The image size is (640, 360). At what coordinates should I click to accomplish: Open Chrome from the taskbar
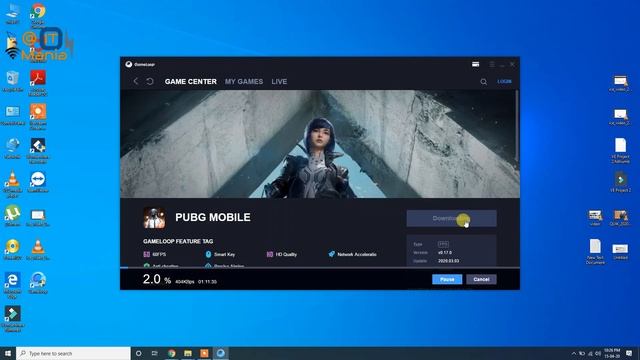[x=171, y=353]
